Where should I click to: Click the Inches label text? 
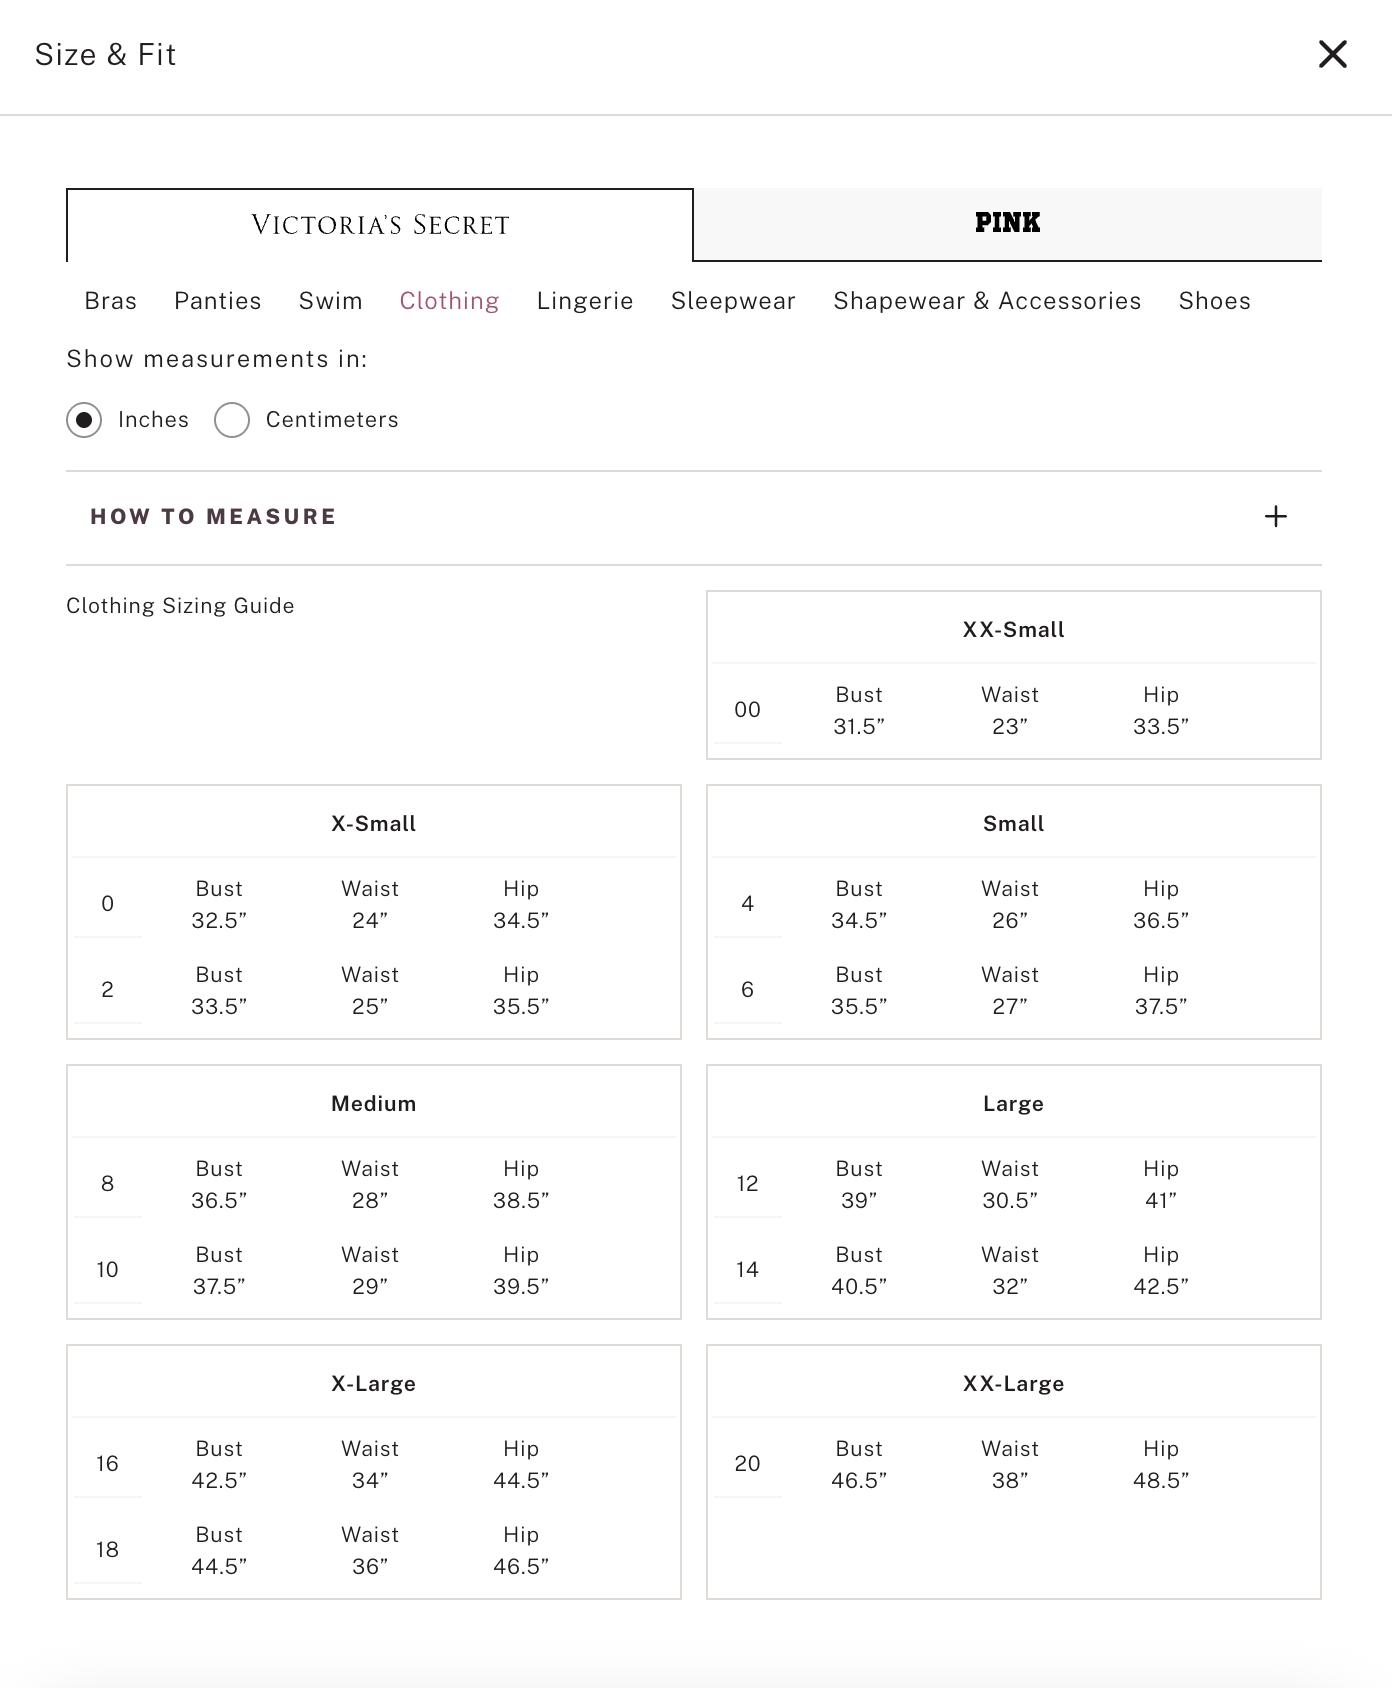(x=153, y=420)
